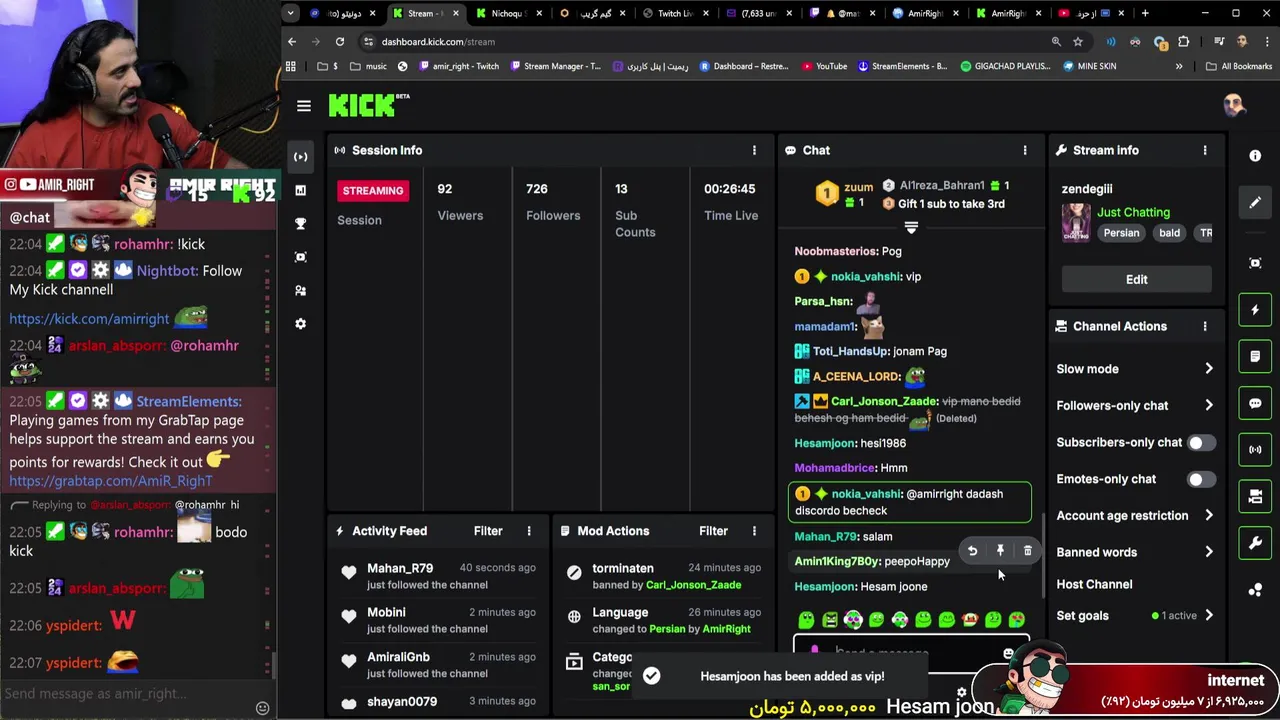
Task: Open Stream info three-dot options
Action: pyautogui.click(x=1204, y=150)
